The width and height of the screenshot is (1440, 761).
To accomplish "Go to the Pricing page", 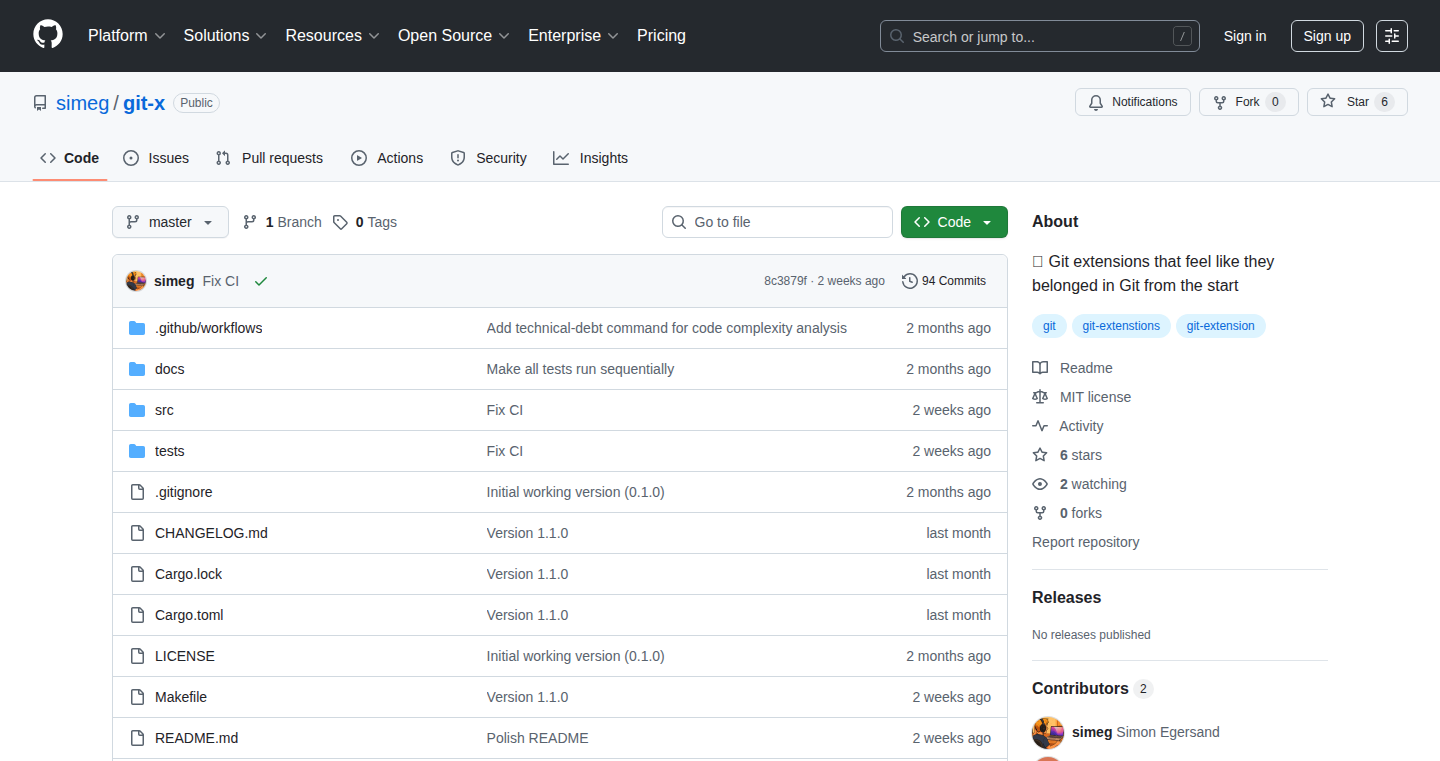I will coord(661,35).
